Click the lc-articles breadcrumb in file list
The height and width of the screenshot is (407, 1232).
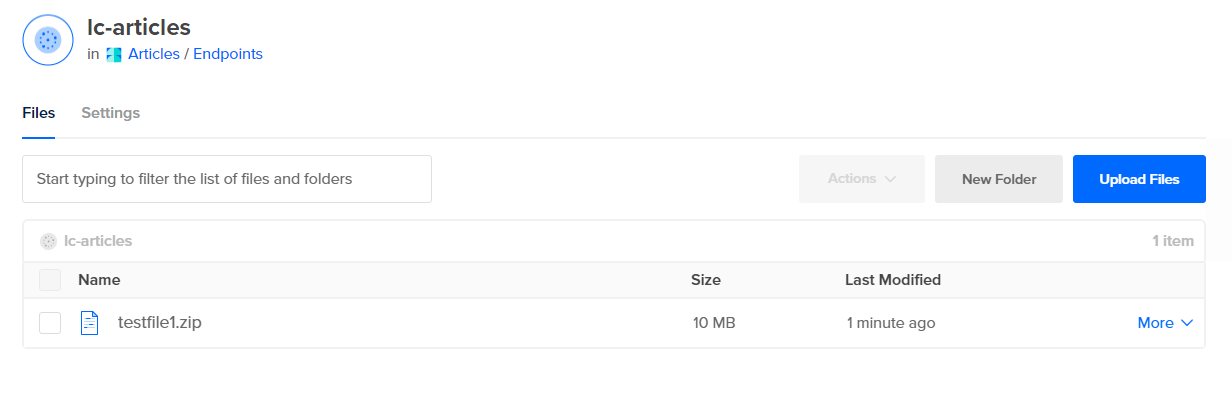point(98,241)
